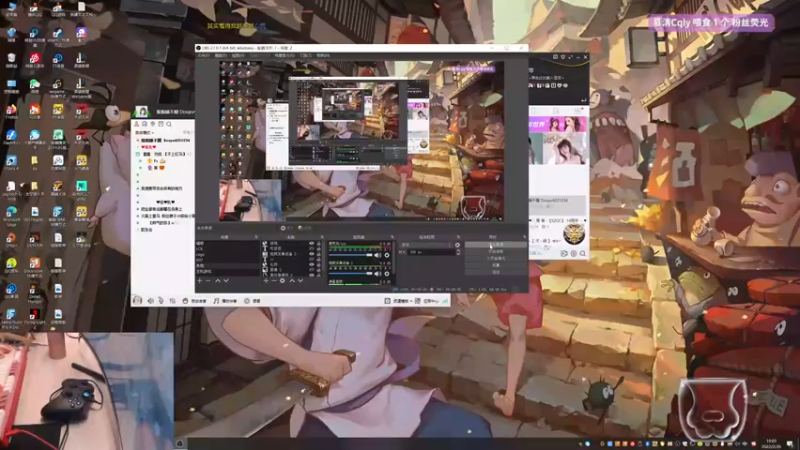Pop out the Controls dock header icon
The image size is (800, 450).
pyautogui.click(x=524, y=237)
